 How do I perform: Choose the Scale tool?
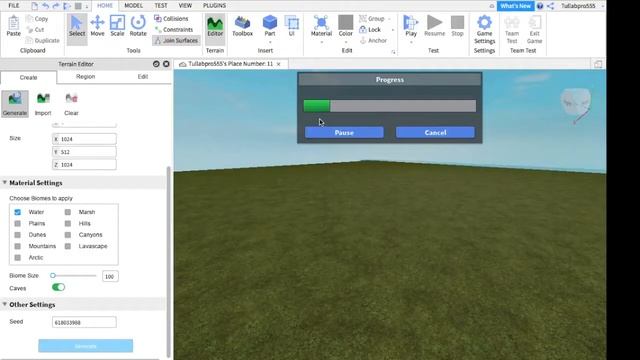117,26
